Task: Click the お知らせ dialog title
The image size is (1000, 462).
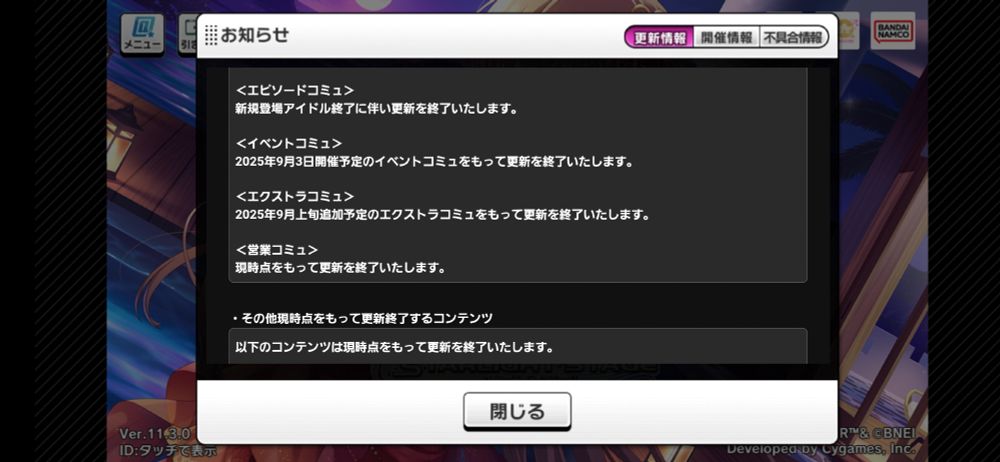Action: tap(254, 35)
